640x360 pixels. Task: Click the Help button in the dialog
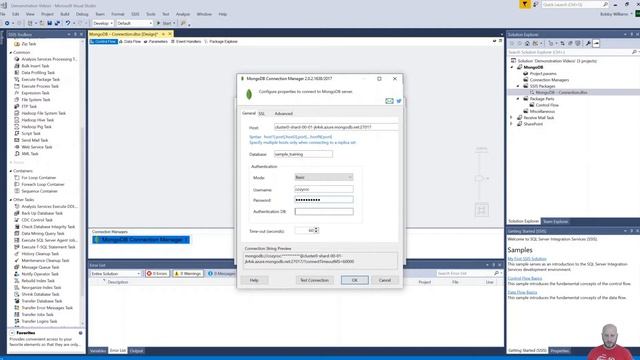(254, 280)
